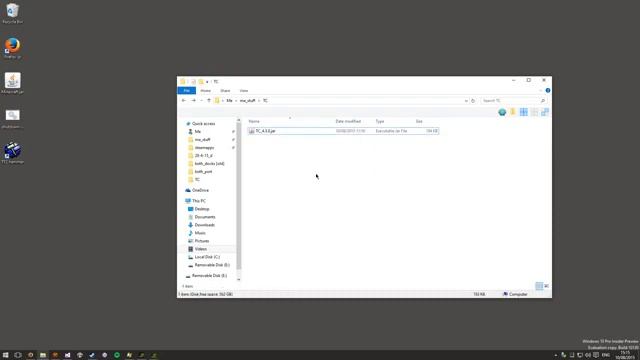The height and width of the screenshot is (360, 640).
Task: Open both_docks (old) folder in sidebar
Action: [x=209, y=164]
